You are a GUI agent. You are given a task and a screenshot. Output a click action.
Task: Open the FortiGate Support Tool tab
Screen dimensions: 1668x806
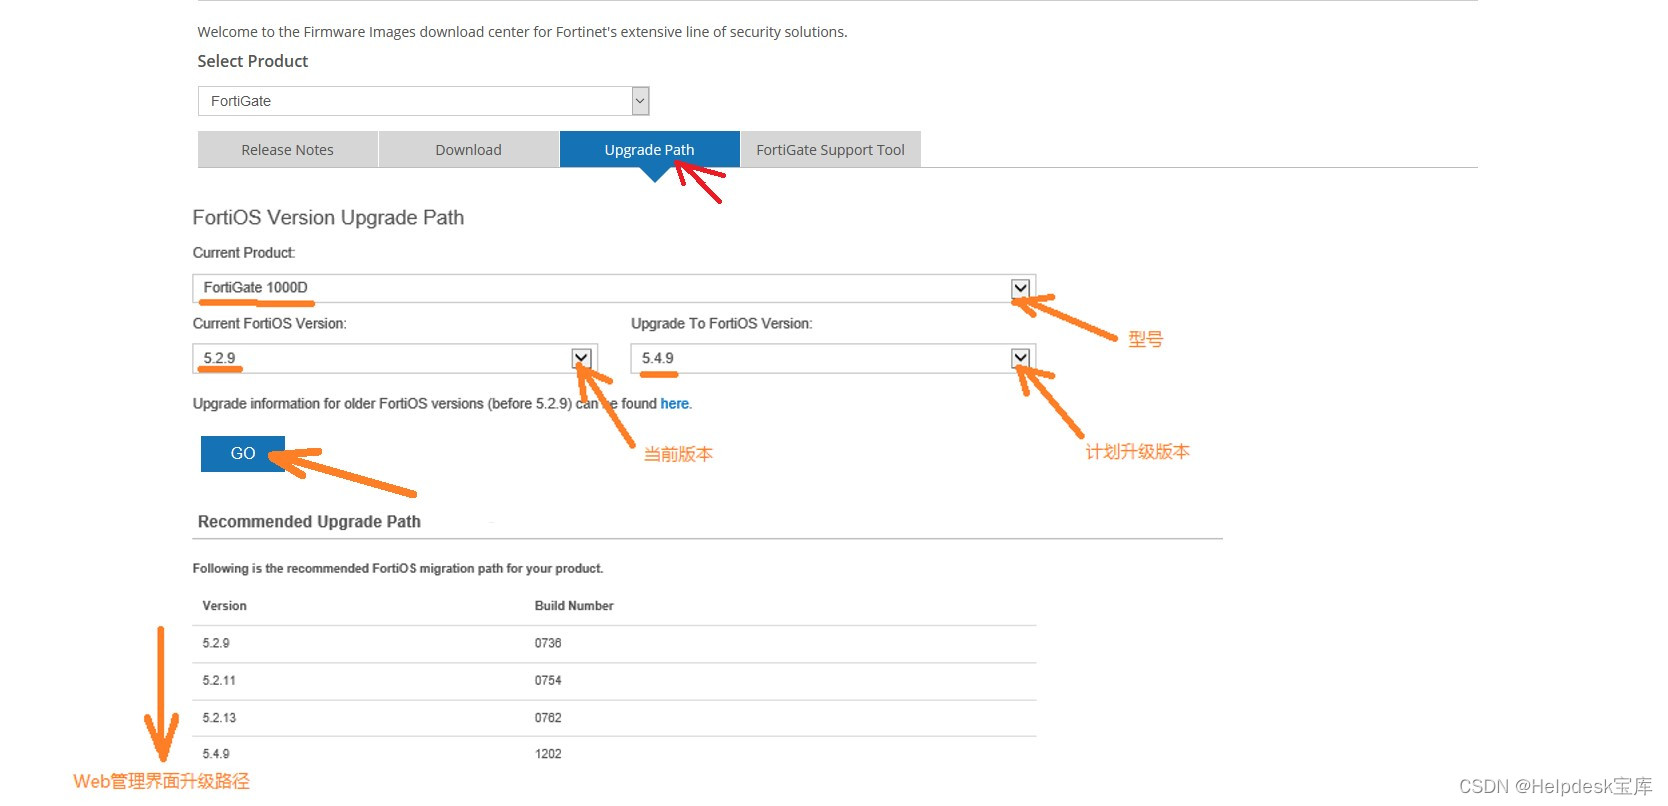pos(830,150)
